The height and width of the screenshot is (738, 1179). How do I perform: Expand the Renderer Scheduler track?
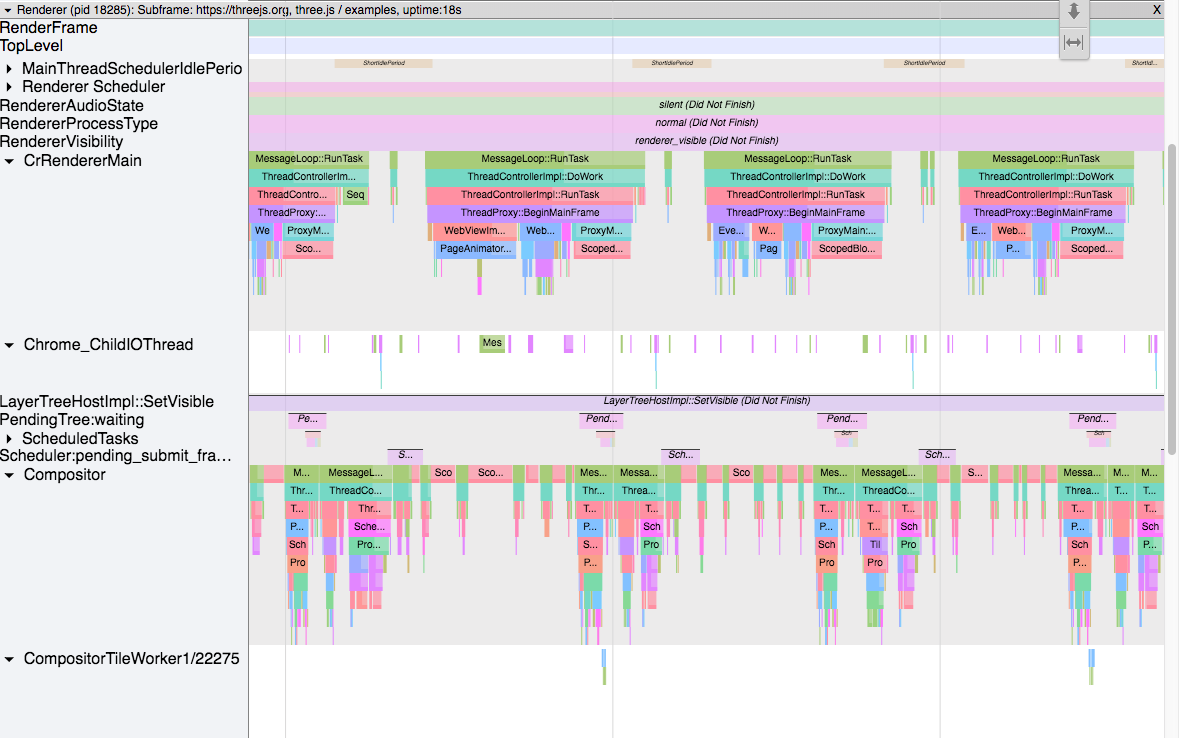pos(10,87)
